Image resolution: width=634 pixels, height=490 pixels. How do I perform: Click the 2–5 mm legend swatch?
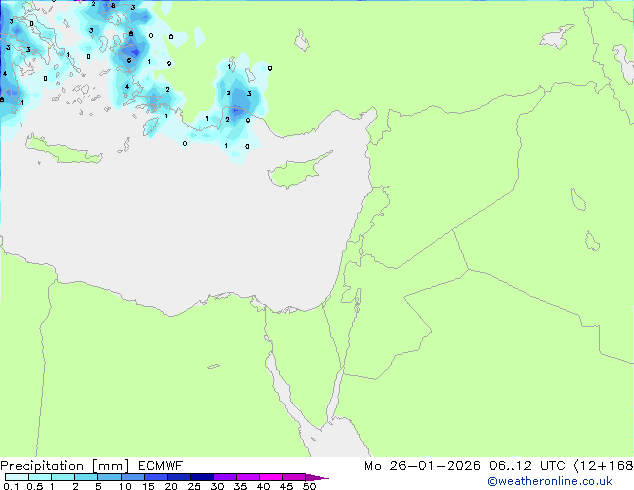click(86, 477)
